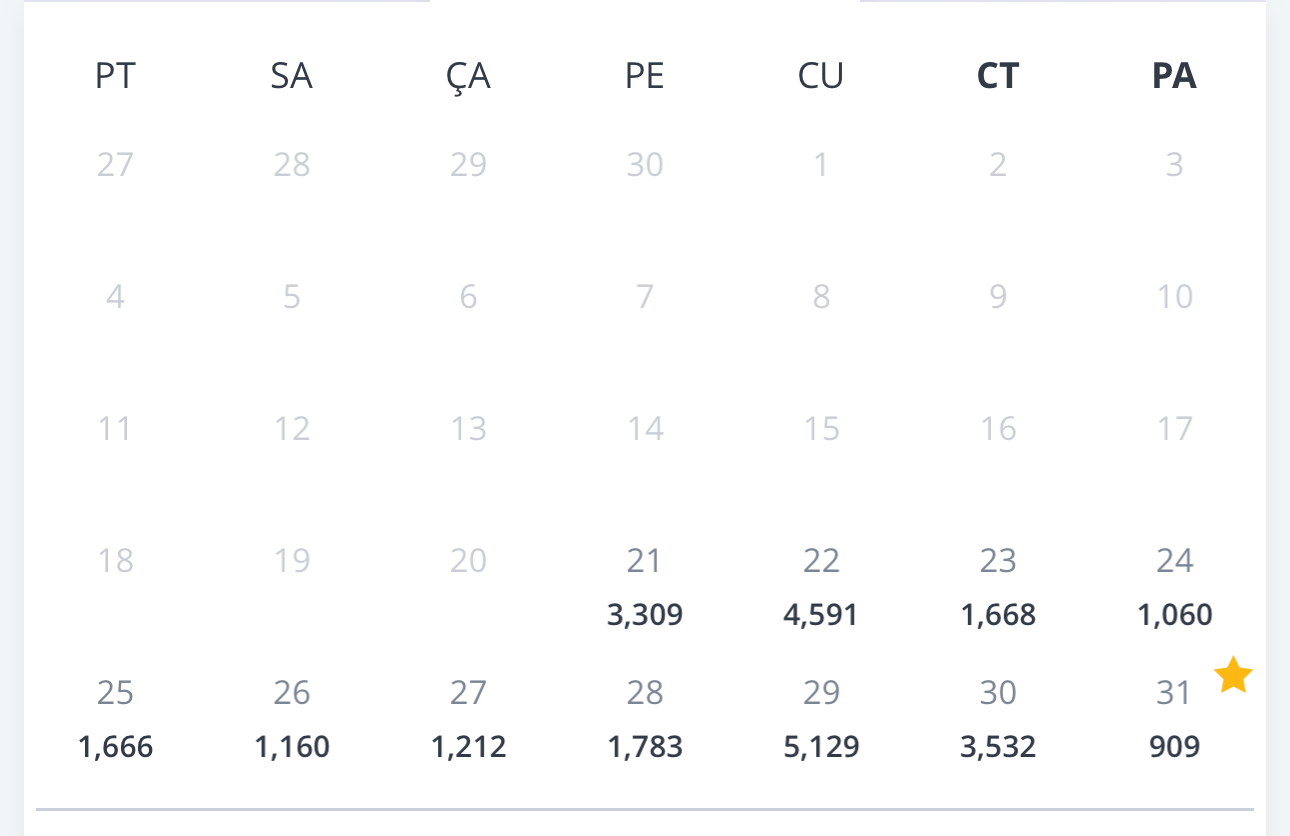Click the PT weekday column header

[x=115, y=76]
